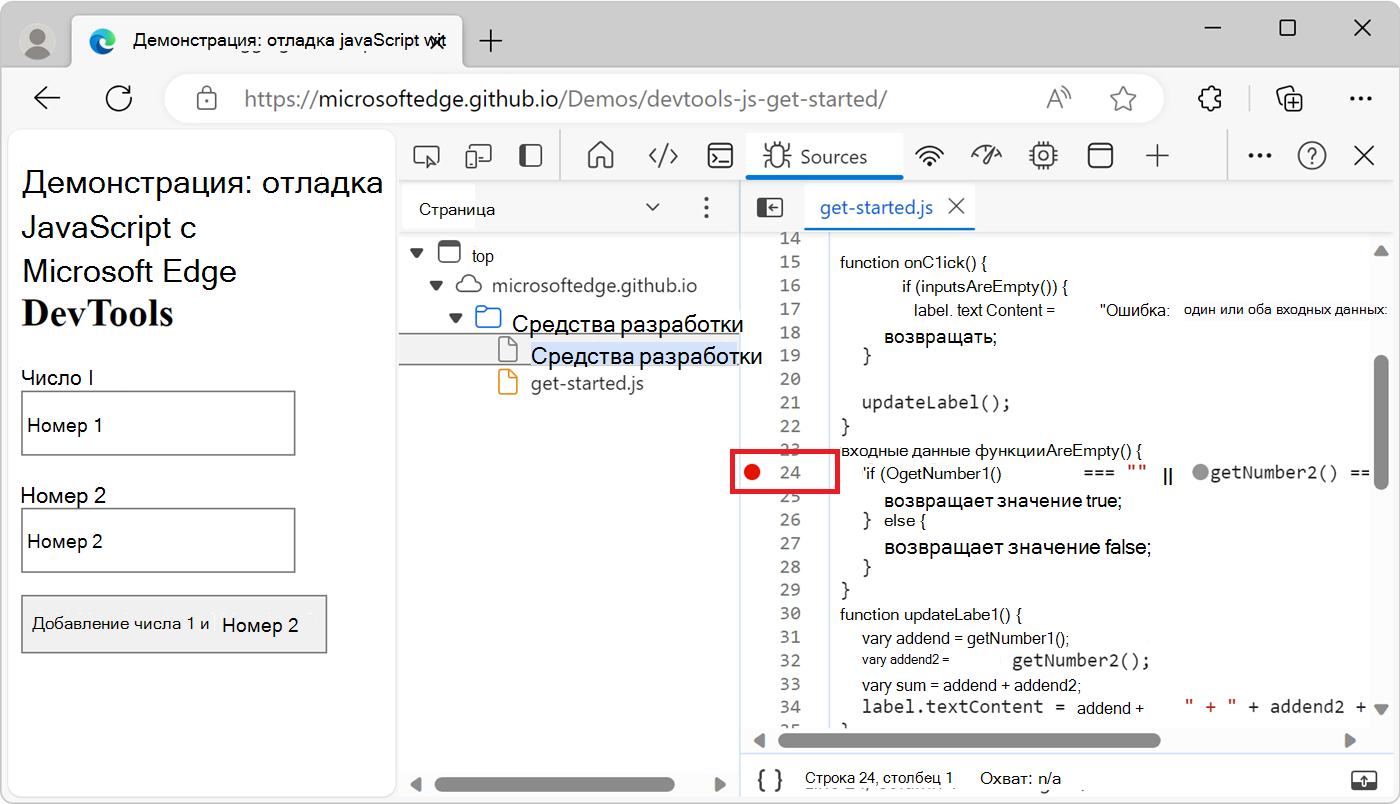Add more tools with plus icon
Screen dimensions: 1400x804
tap(1157, 156)
